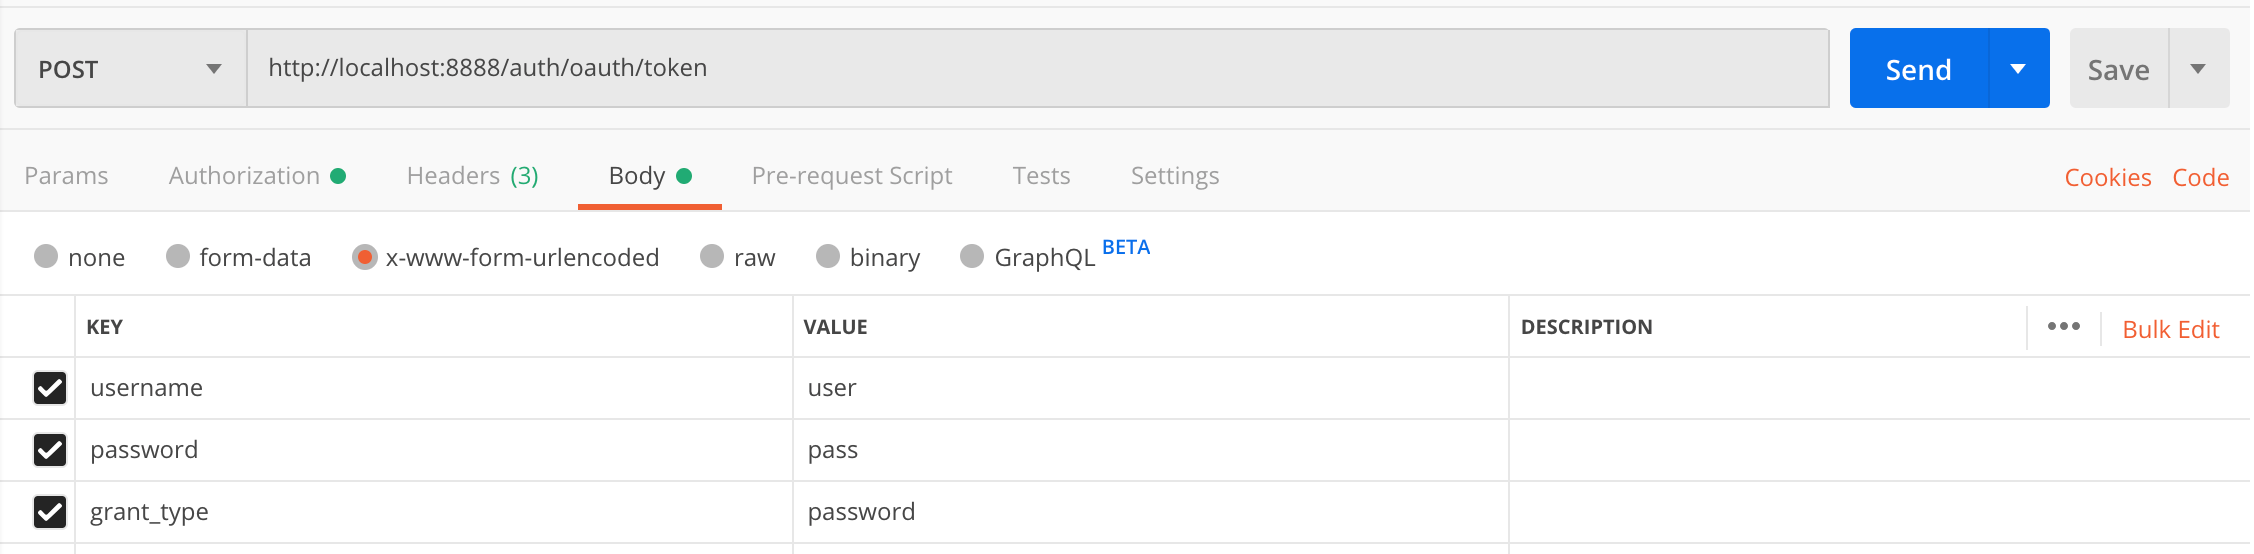Screen dimensions: 2254x554
Task: Click the request URL input field
Action: [1036, 68]
